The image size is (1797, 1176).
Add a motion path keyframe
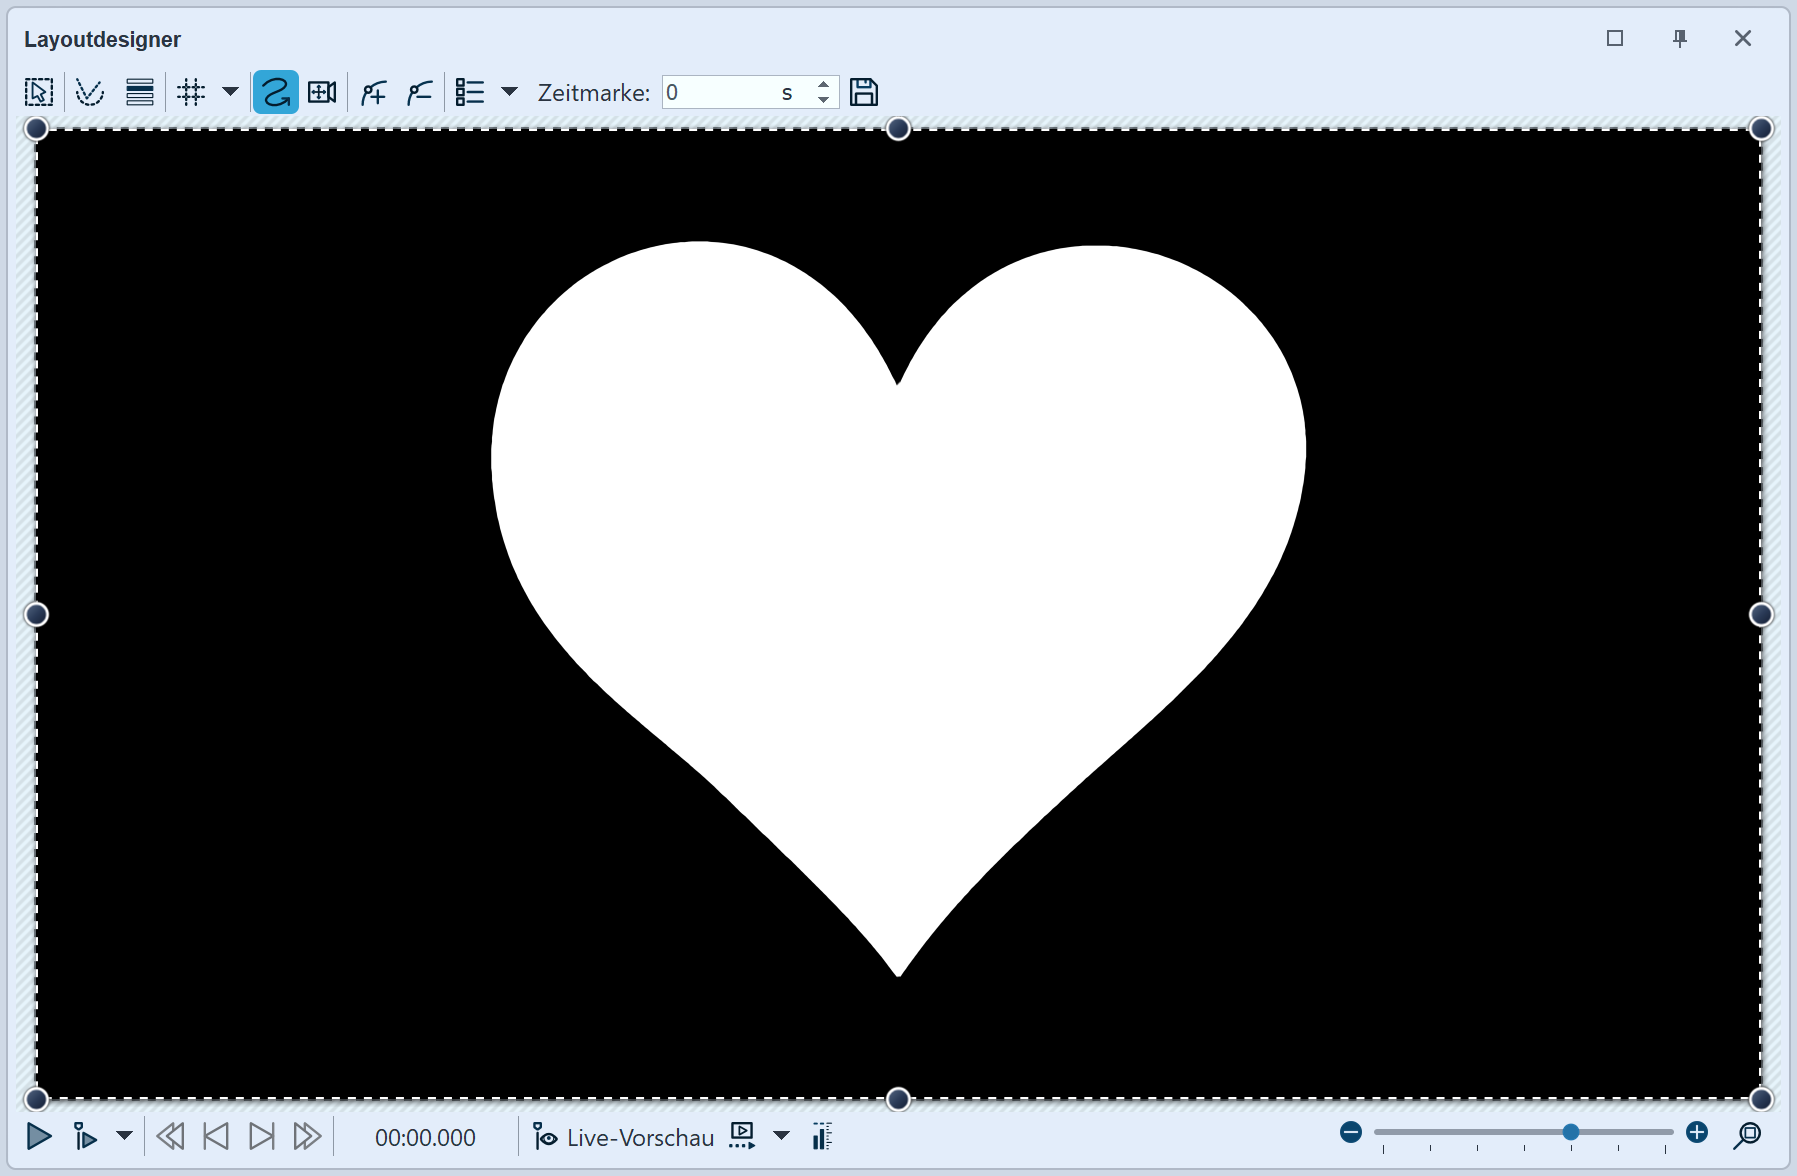click(374, 93)
